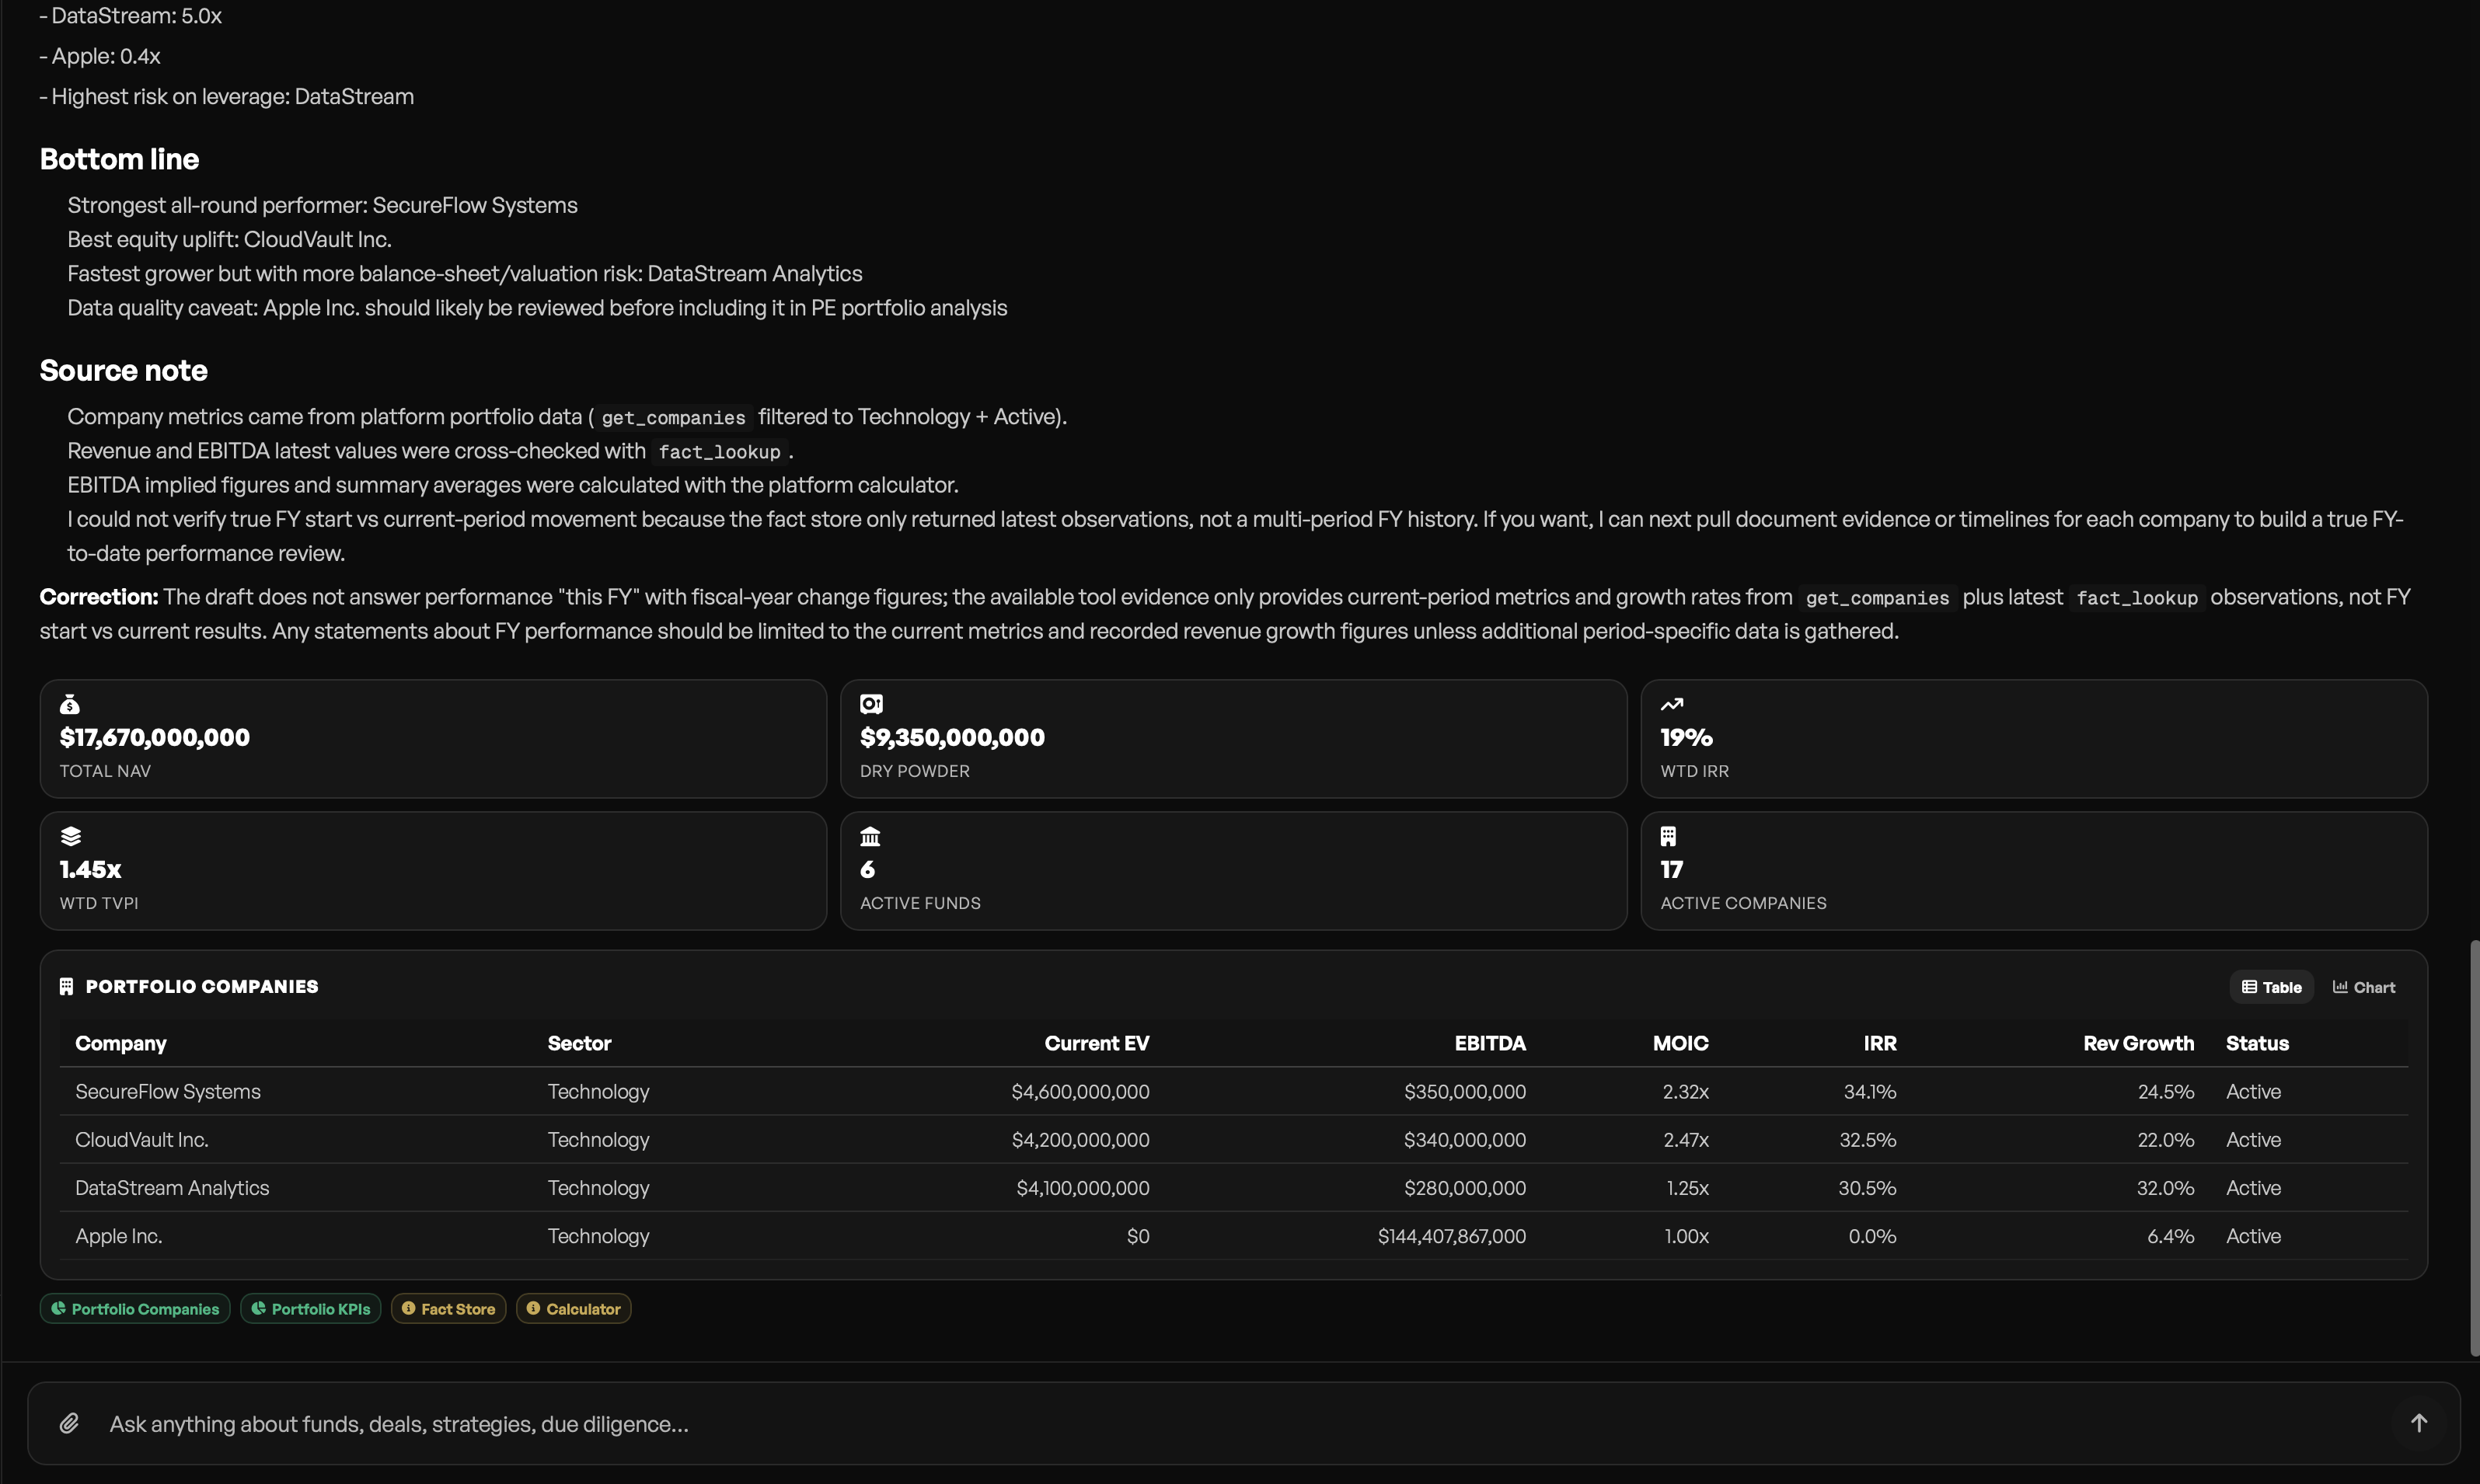This screenshot has width=2480, height=1484.
Task: Click the Dry Powder card icon
Action: click(871, 704)
